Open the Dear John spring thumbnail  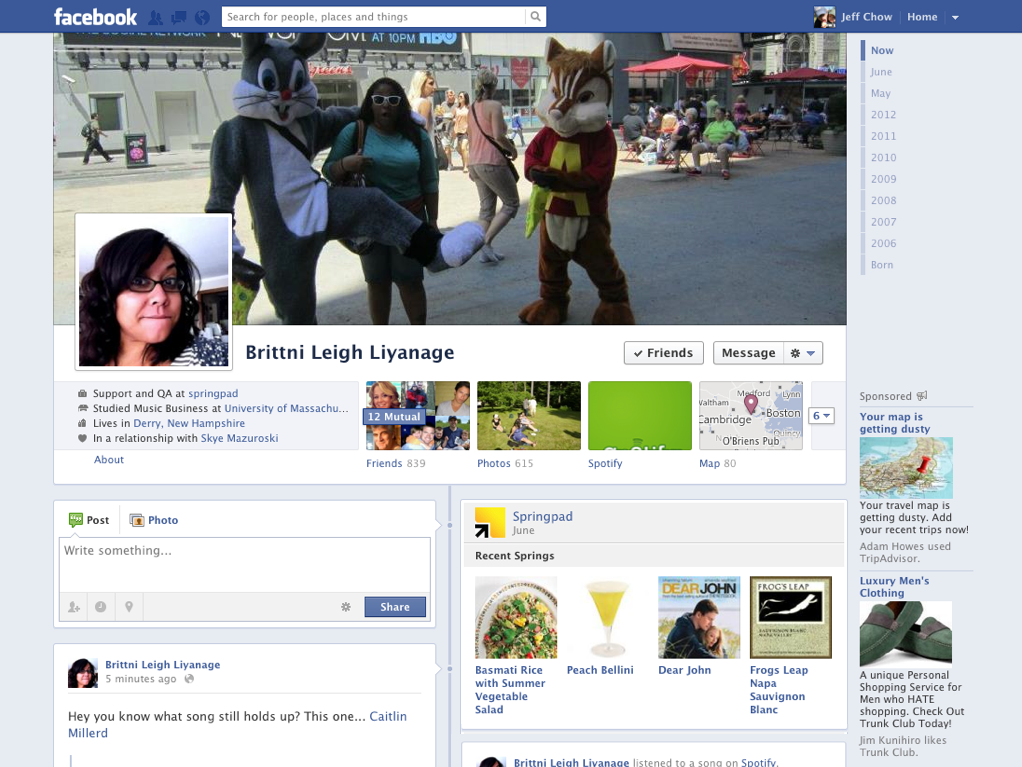coord(699,617)
